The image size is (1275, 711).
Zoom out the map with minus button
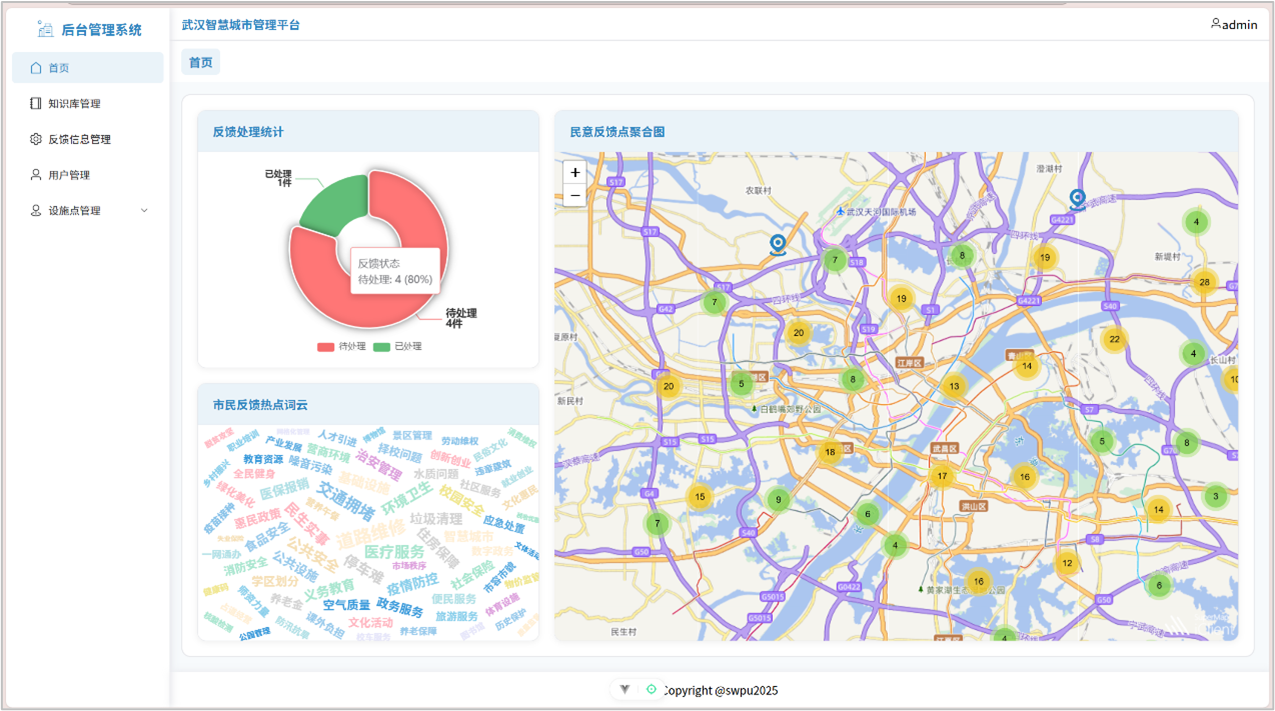click(x=575, y=195)
